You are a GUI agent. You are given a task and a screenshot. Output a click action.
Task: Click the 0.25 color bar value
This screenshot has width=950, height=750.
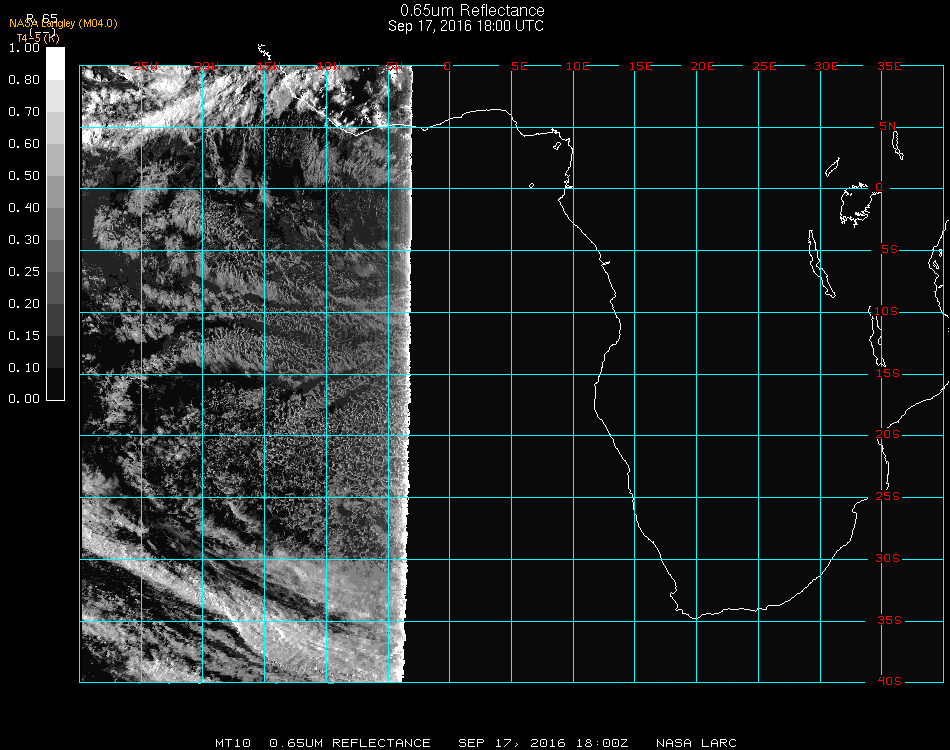[x=24, y=272]
